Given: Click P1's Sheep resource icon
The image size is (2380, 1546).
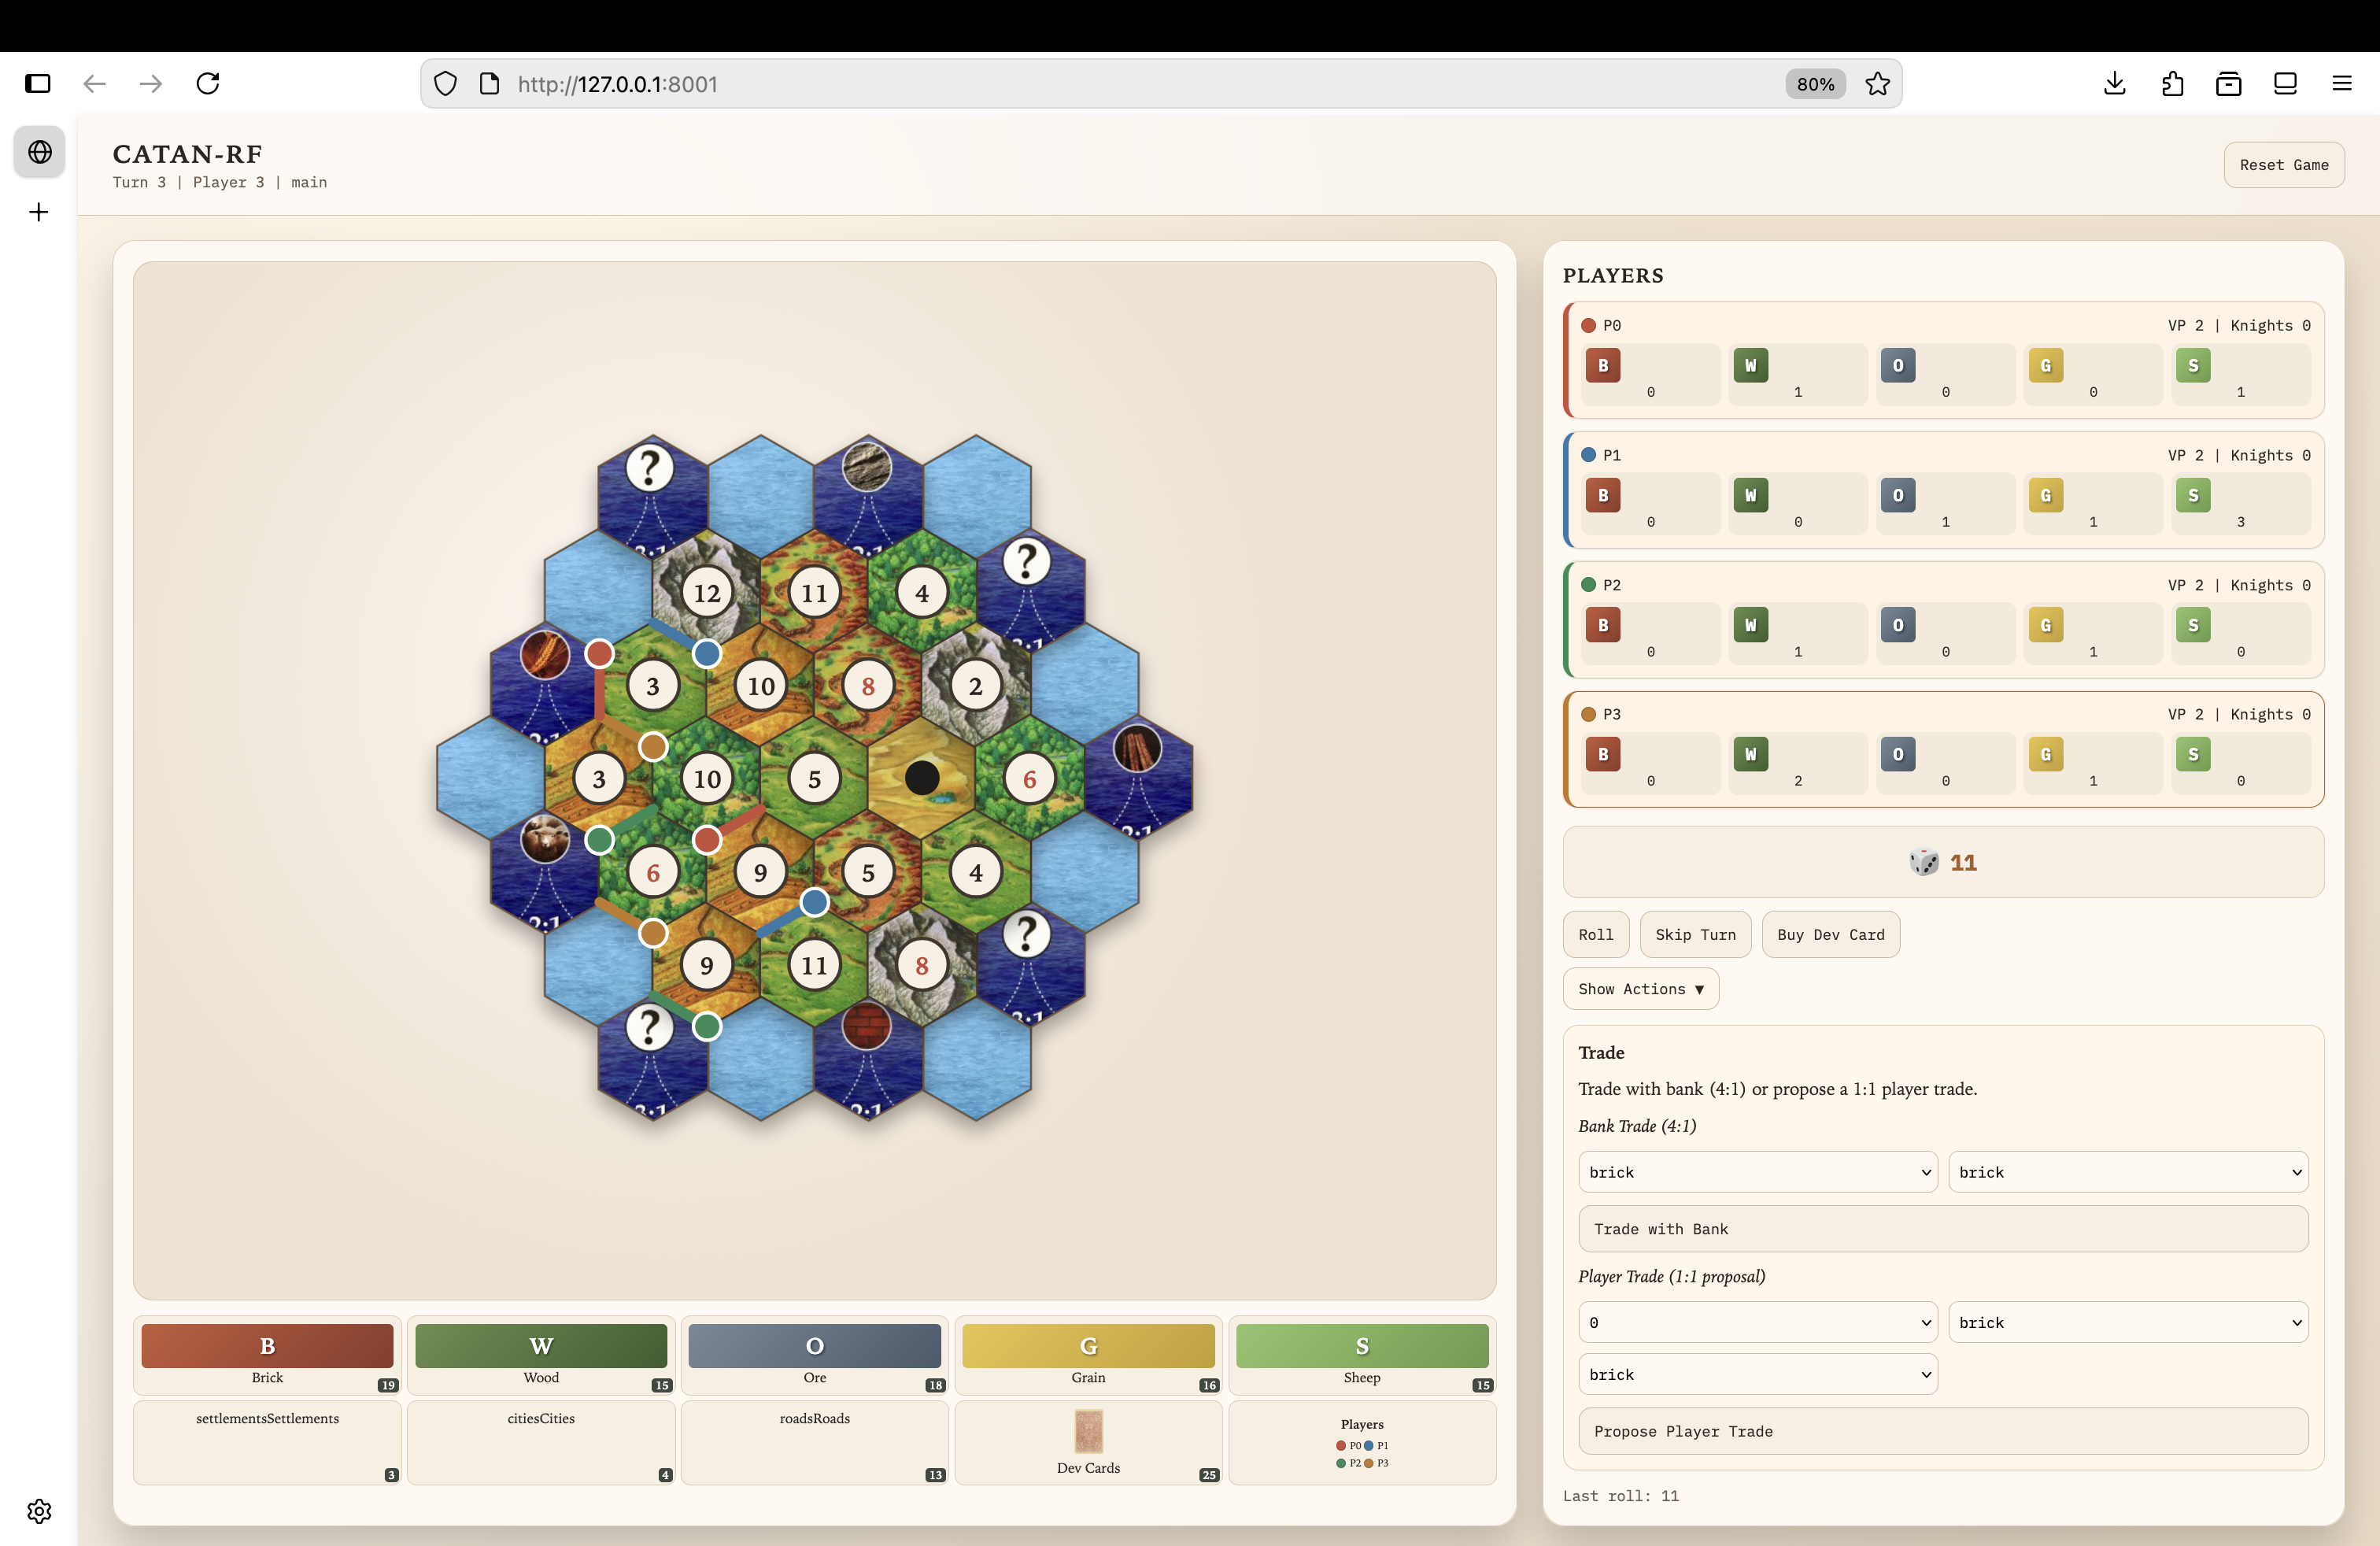Looking at the screenshot, I should pos(2193,495).
